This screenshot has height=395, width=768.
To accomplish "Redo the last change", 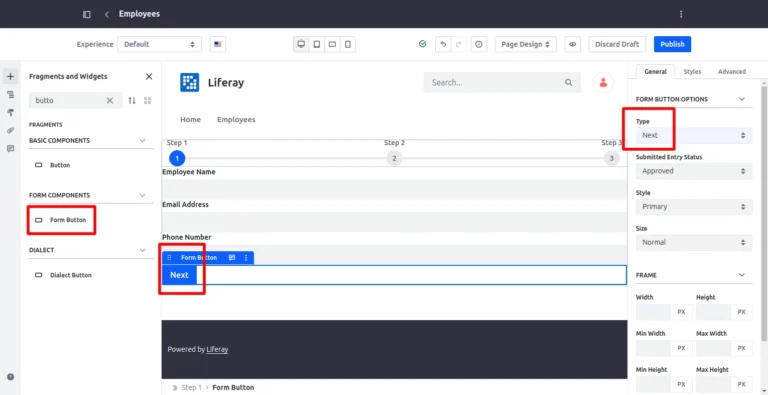I will click(458, 44).
